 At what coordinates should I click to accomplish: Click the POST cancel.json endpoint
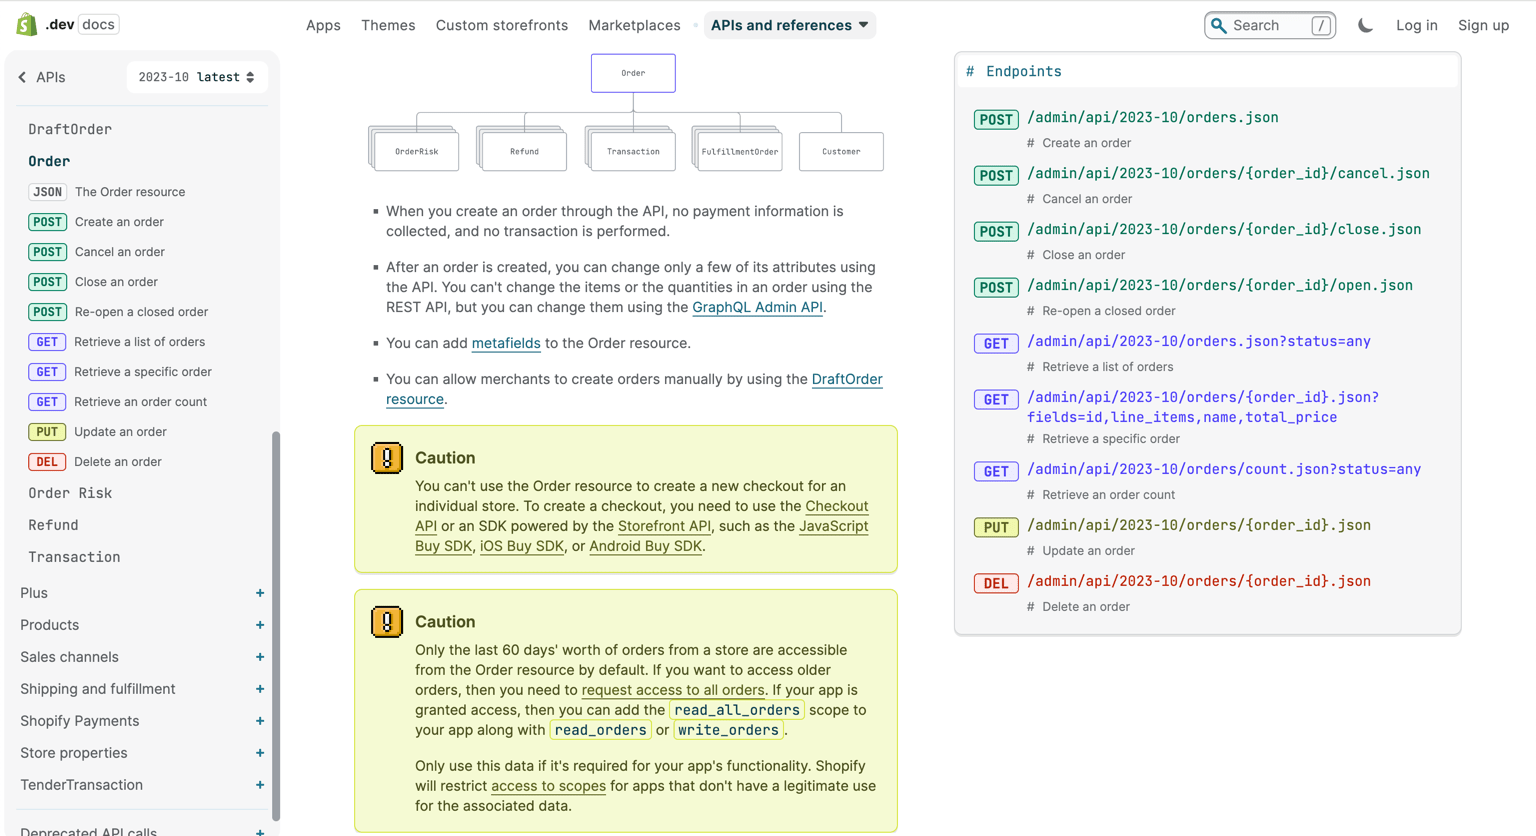[x=1228, y=173]
